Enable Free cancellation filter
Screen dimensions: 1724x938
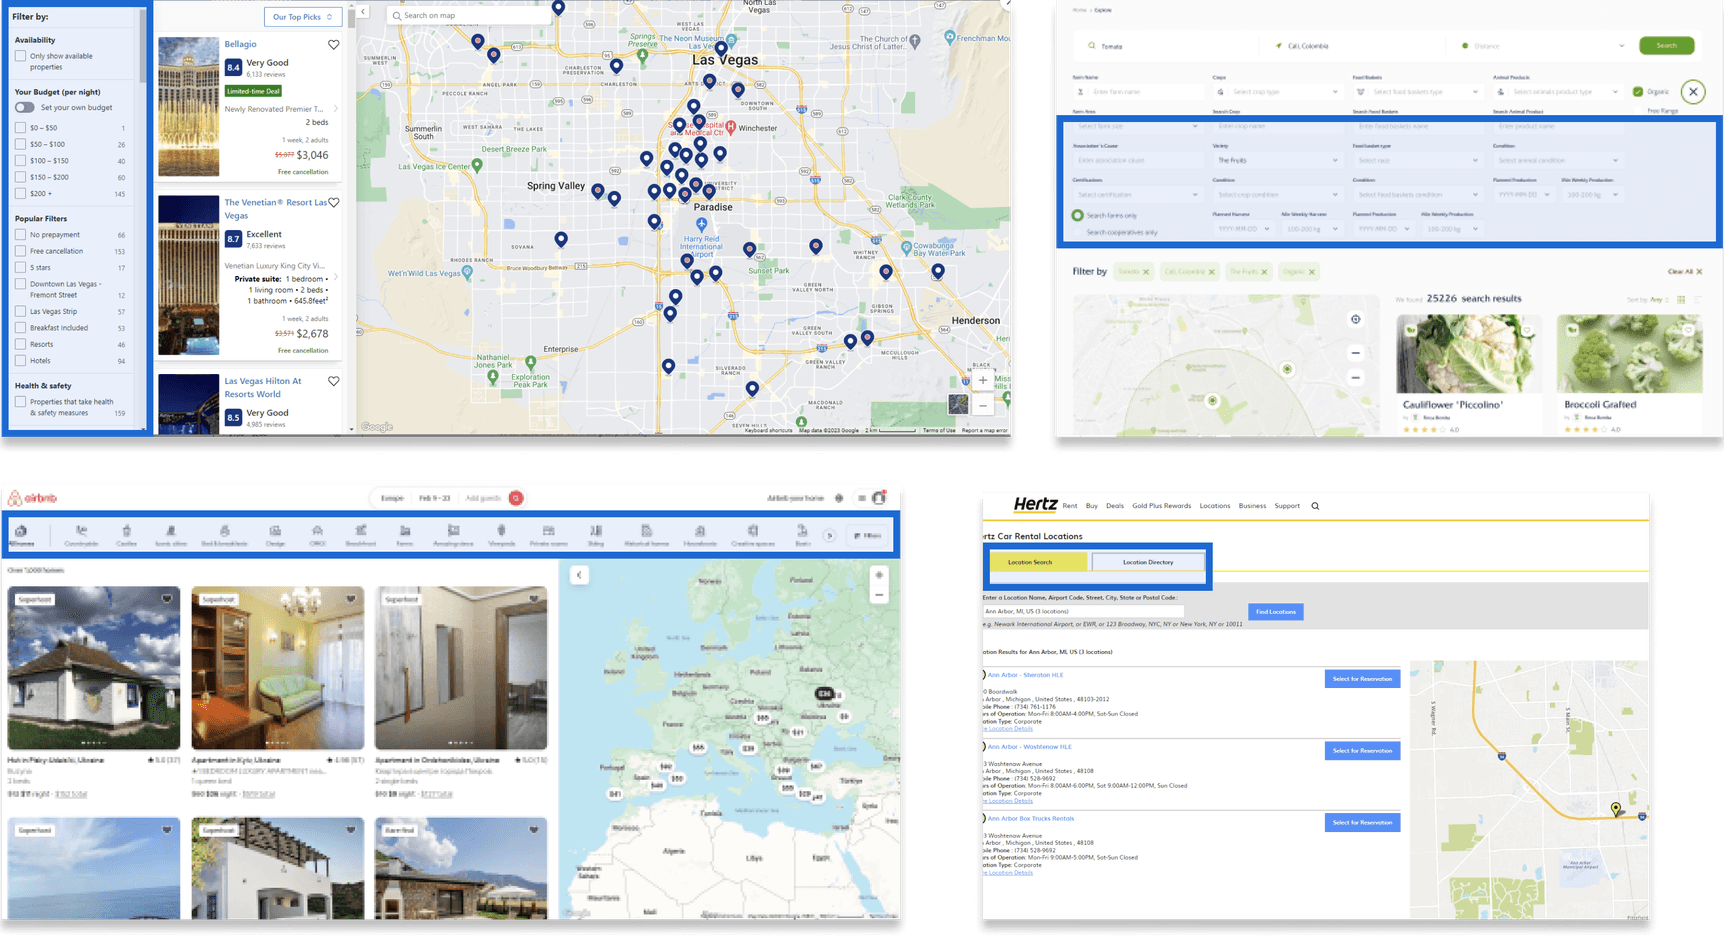(20, 251)
